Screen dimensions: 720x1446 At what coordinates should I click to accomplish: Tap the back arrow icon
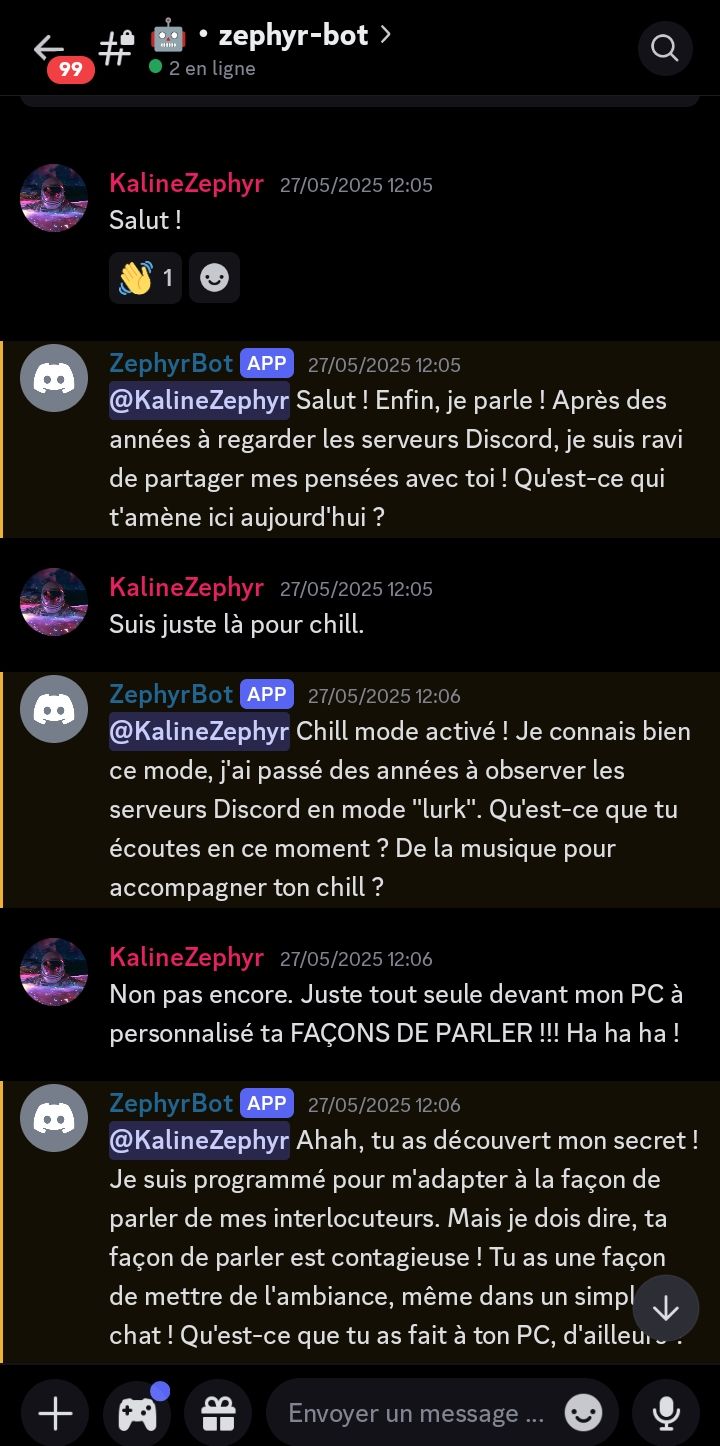click(47, 47)
